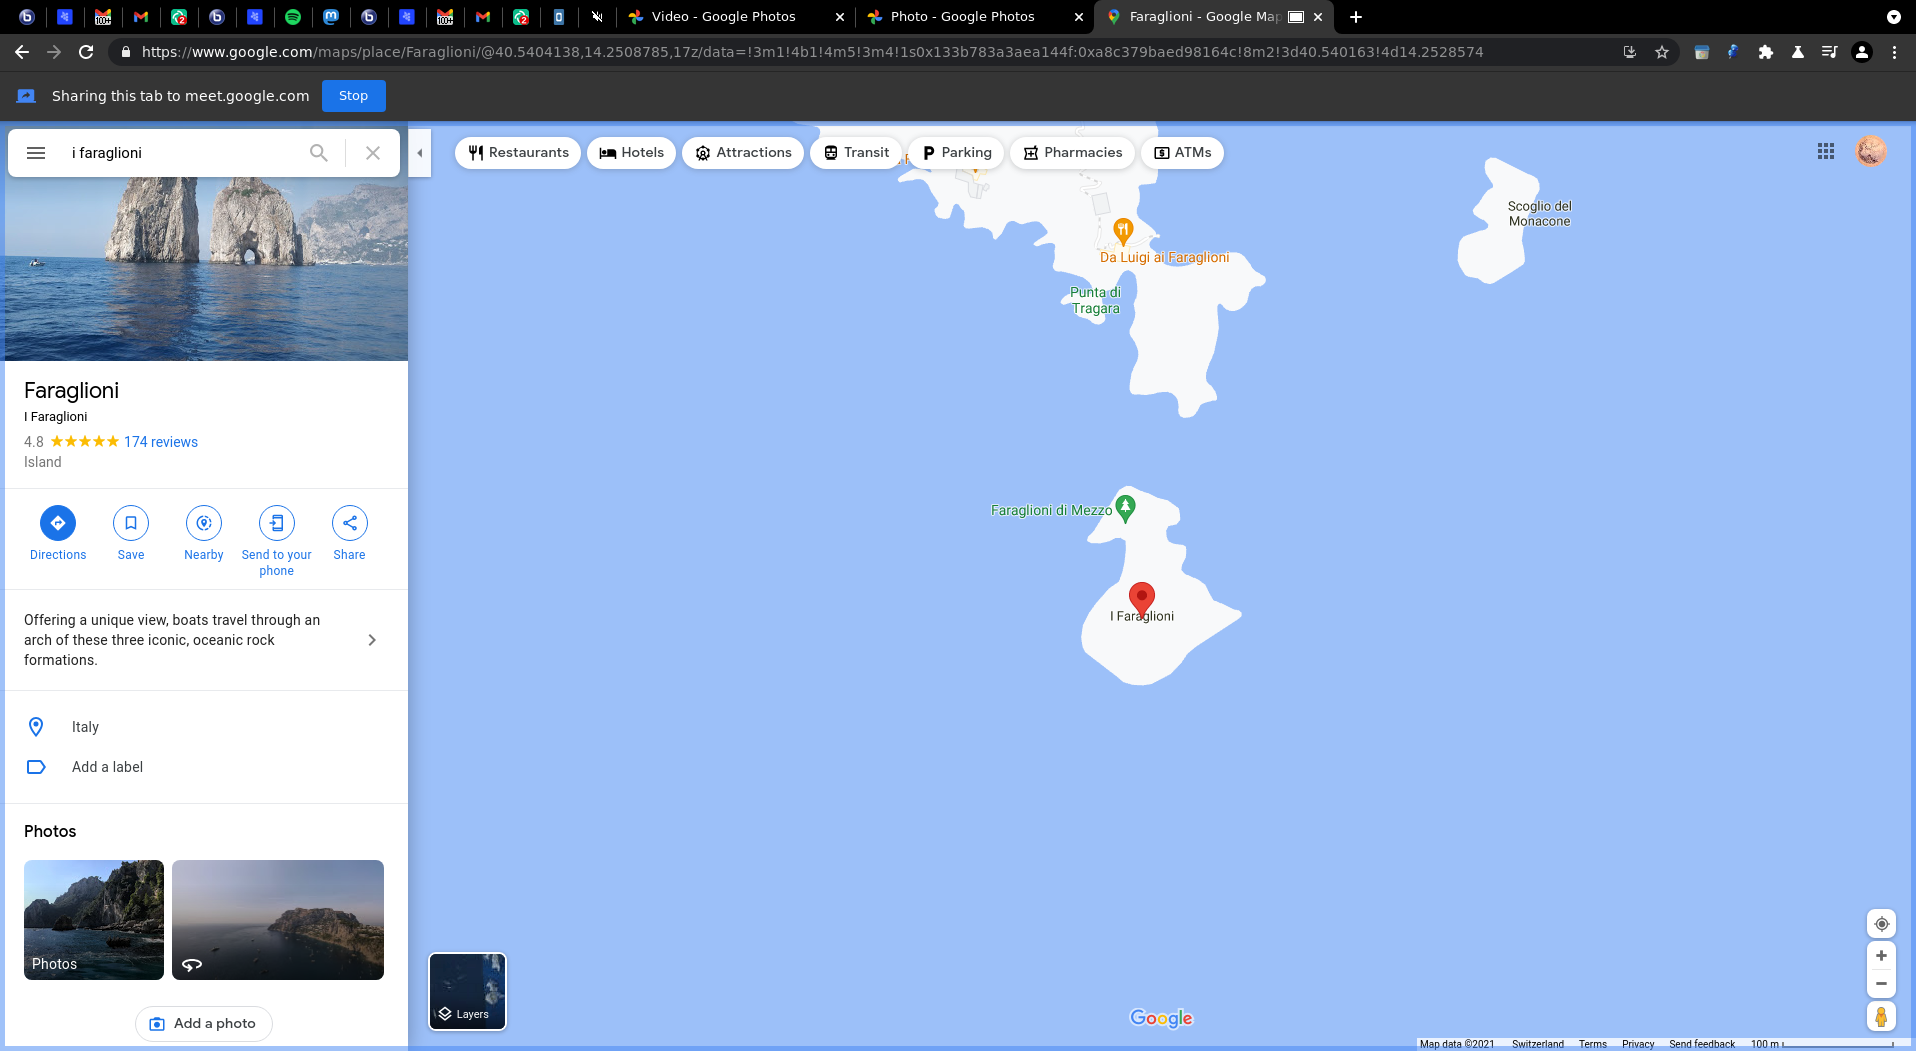Open the Google account avatar
The image size is (1916, 1051).
tap(1871, 151)
